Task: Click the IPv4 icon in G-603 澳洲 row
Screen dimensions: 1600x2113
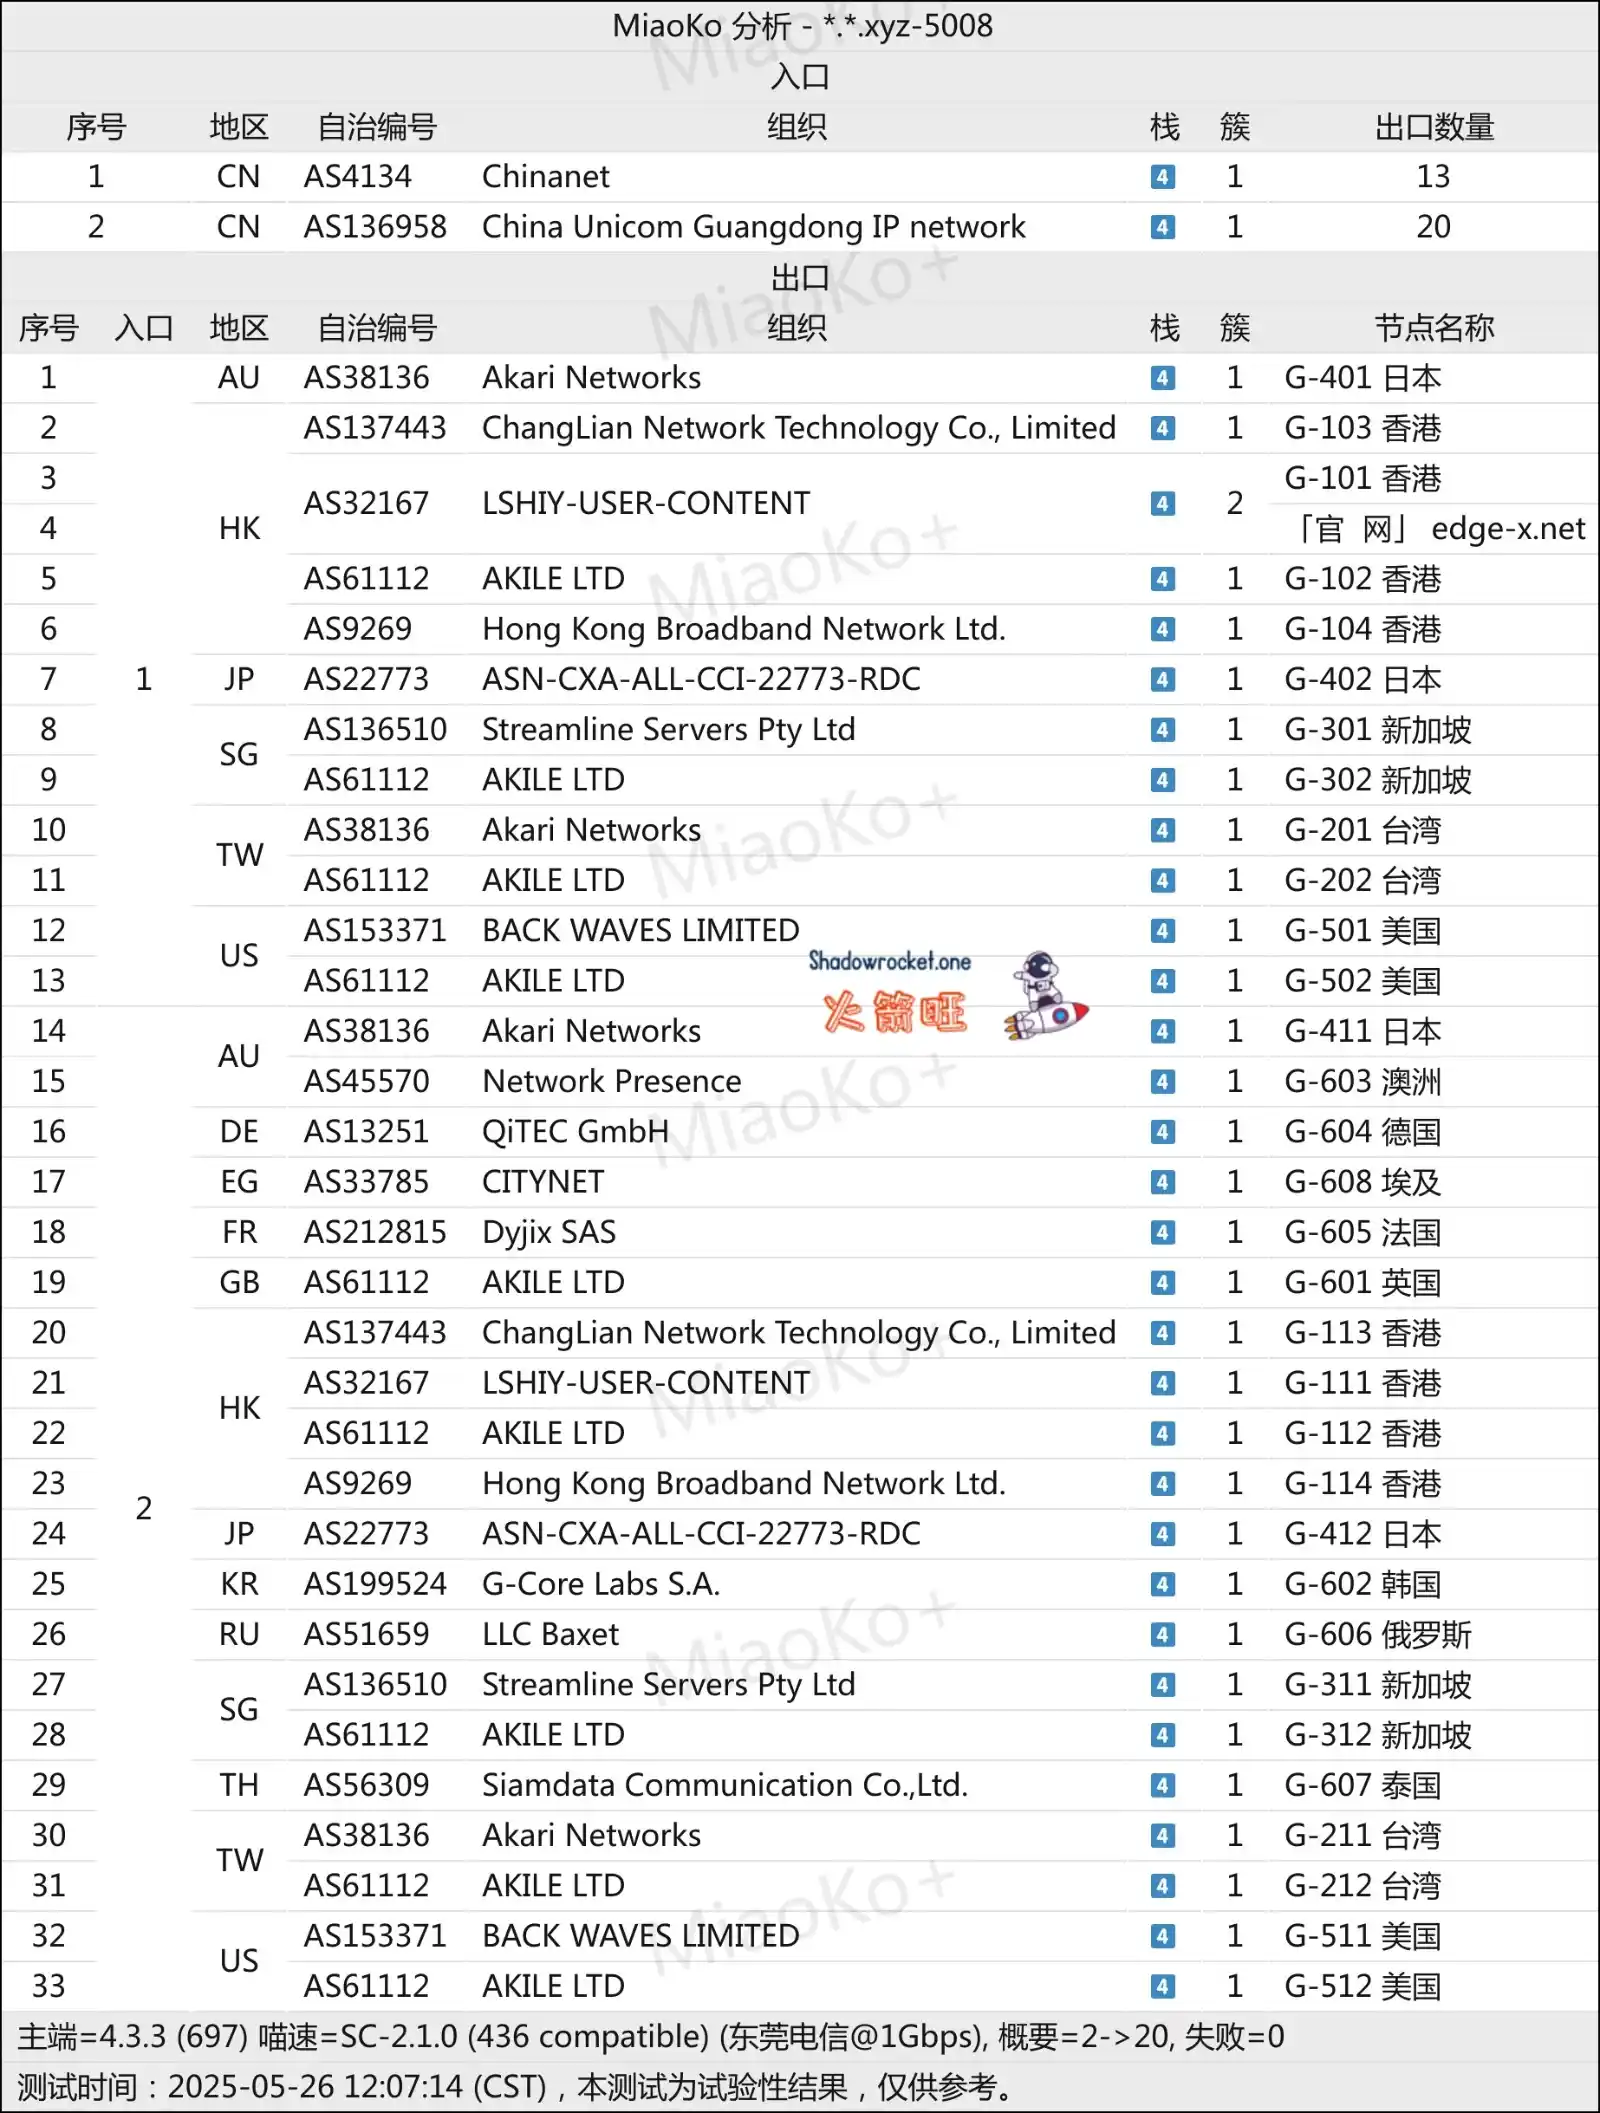Action: click(1162, 1081)
